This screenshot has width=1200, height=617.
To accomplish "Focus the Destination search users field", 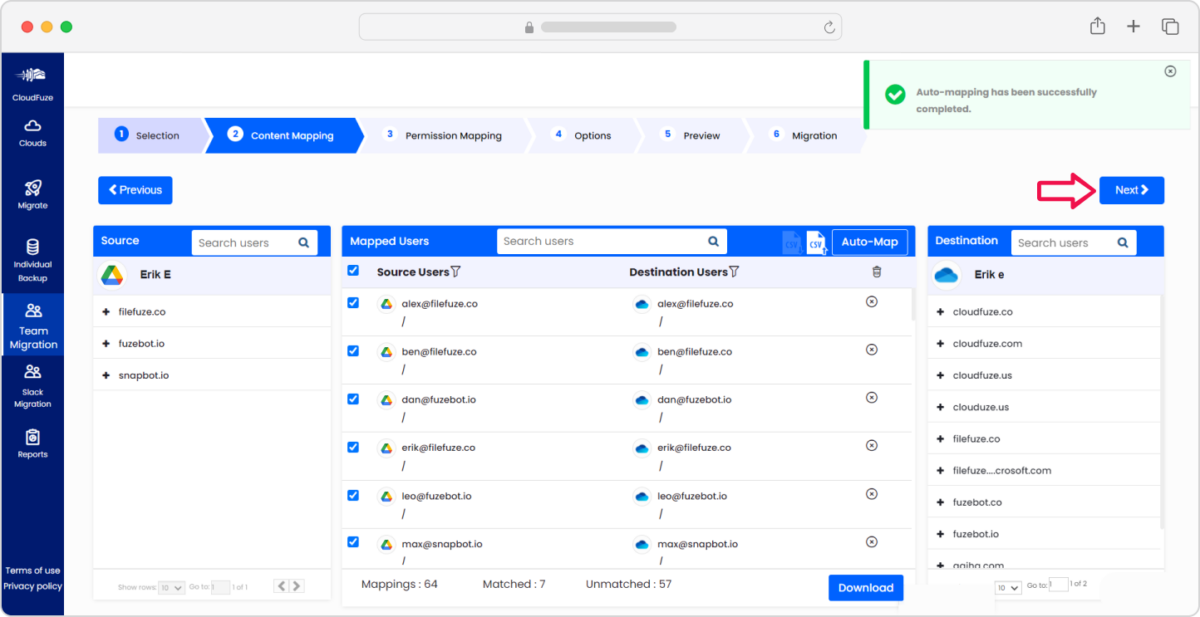I will tap(1073, 242).
